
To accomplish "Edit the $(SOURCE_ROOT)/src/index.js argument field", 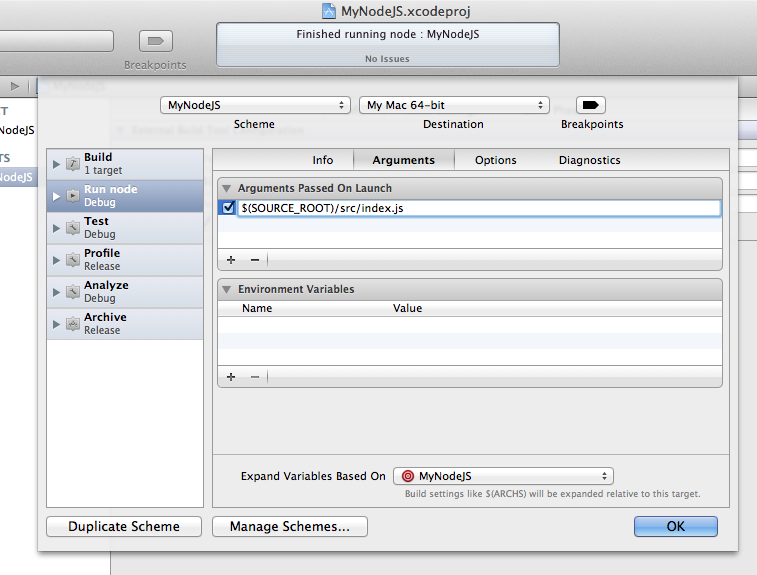I will pos(479,208).
